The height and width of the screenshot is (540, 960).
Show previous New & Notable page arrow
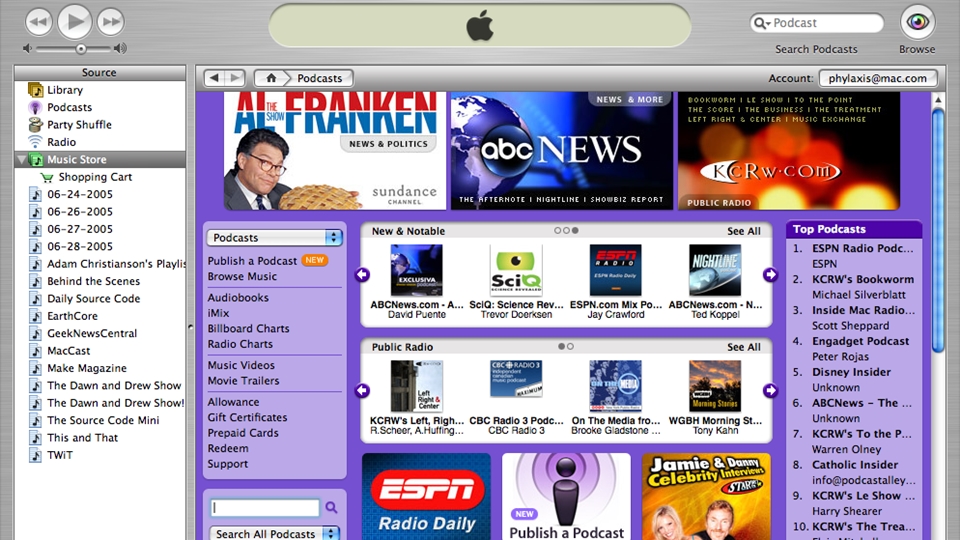[362, 275]
